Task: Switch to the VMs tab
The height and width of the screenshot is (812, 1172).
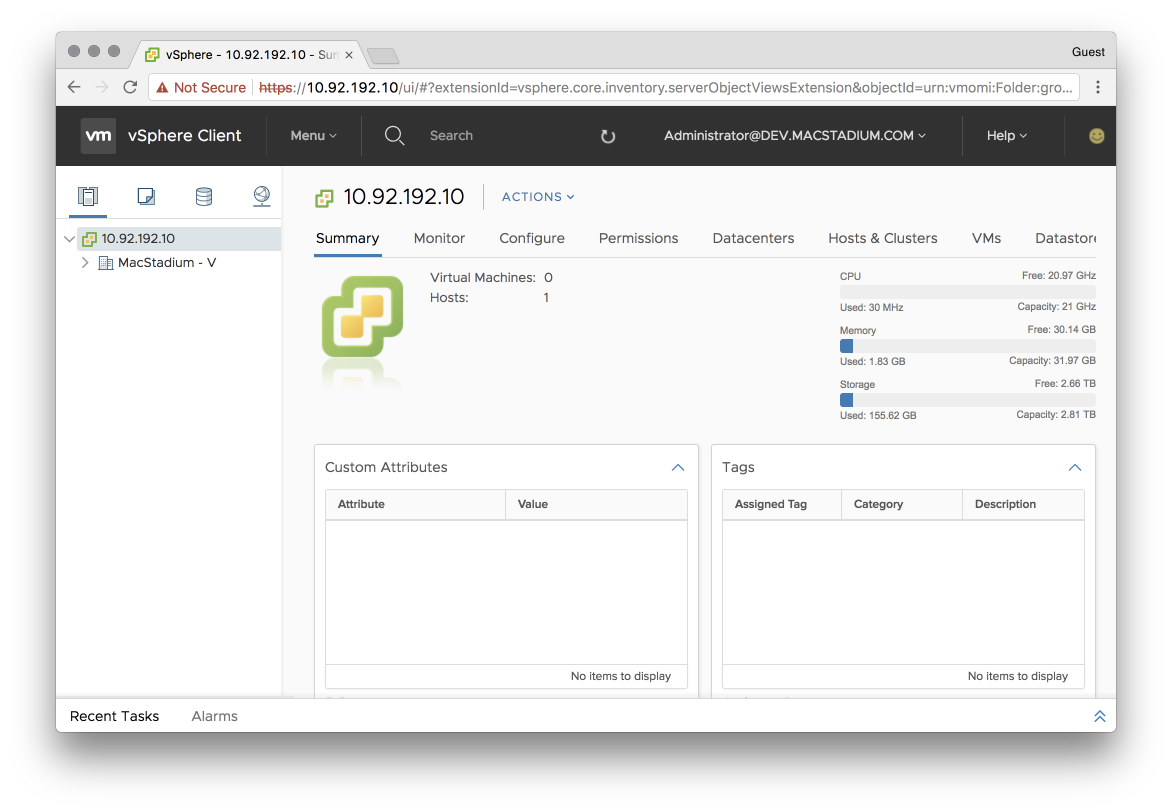Action: click(986, 239)
